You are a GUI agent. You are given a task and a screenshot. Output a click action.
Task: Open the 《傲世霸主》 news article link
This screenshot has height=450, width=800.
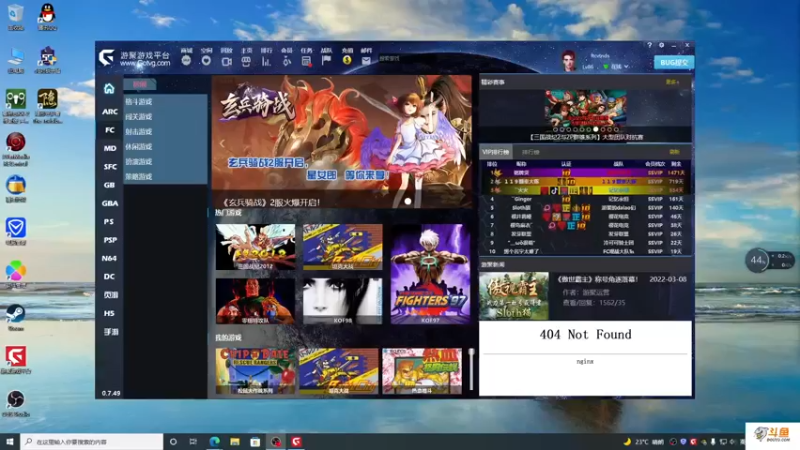pos(597,280)
